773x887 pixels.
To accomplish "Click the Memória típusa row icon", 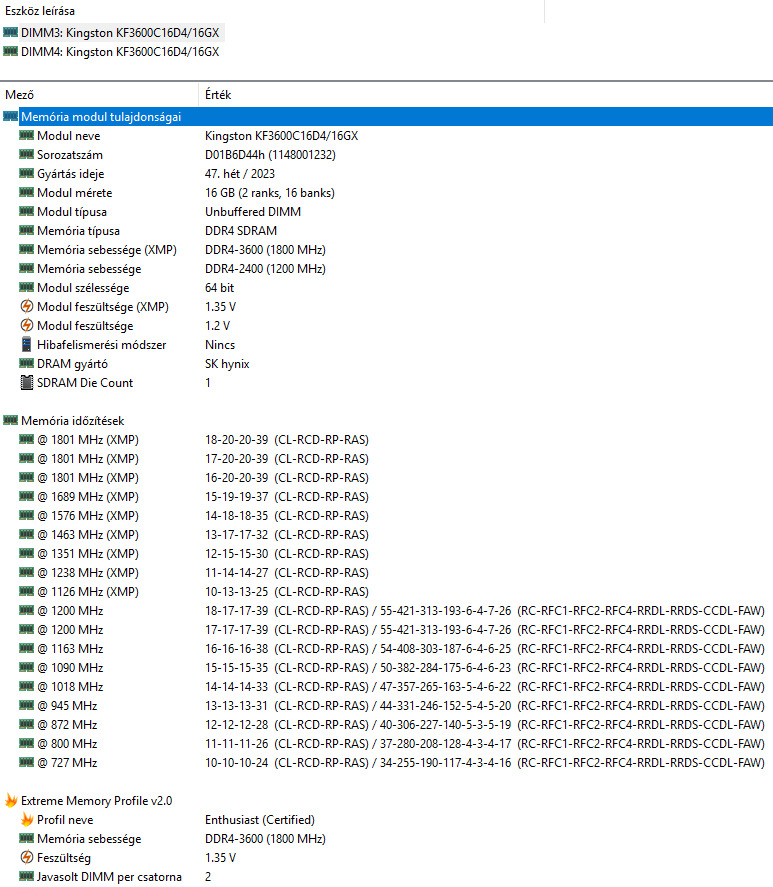I will pyautogui.click(x=26, y=230).
